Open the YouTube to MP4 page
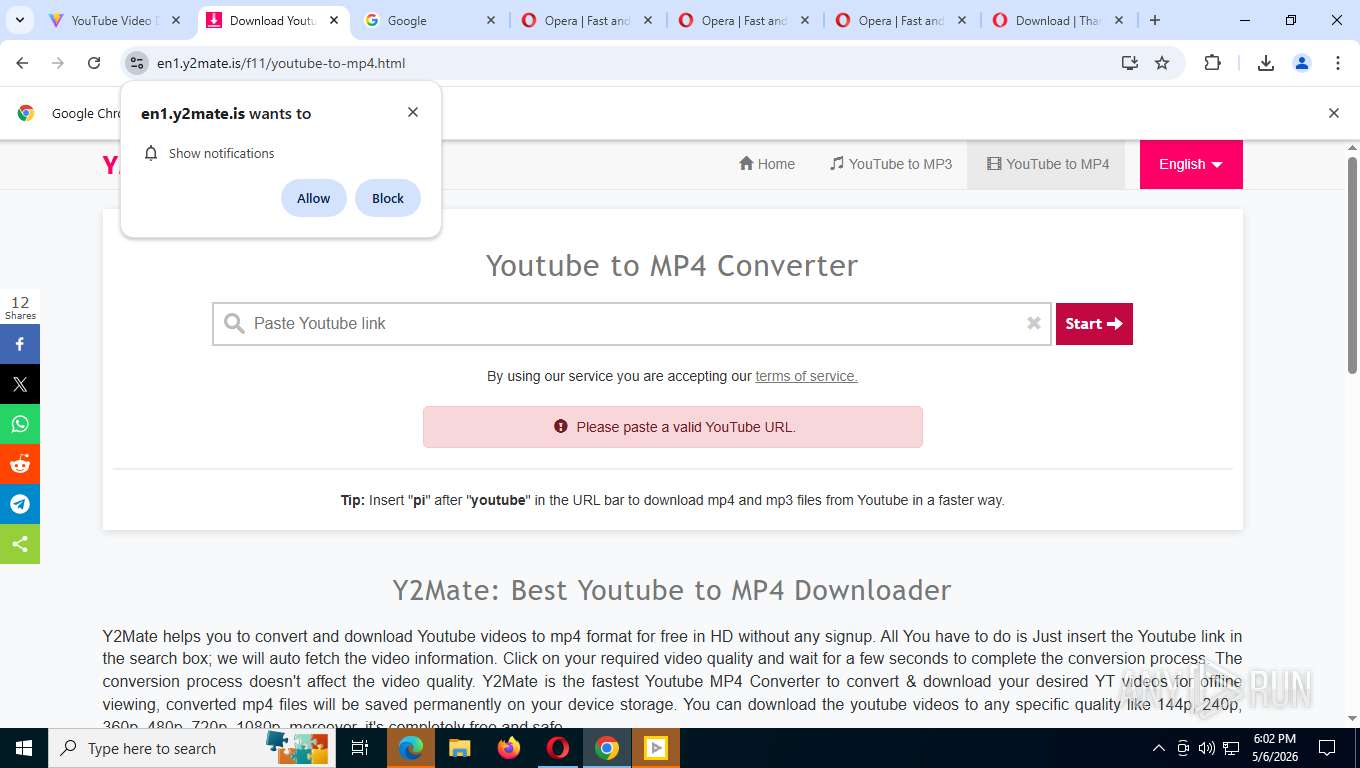The width and height of the screenshot is (1360, 768). (x=1048, y=164)
